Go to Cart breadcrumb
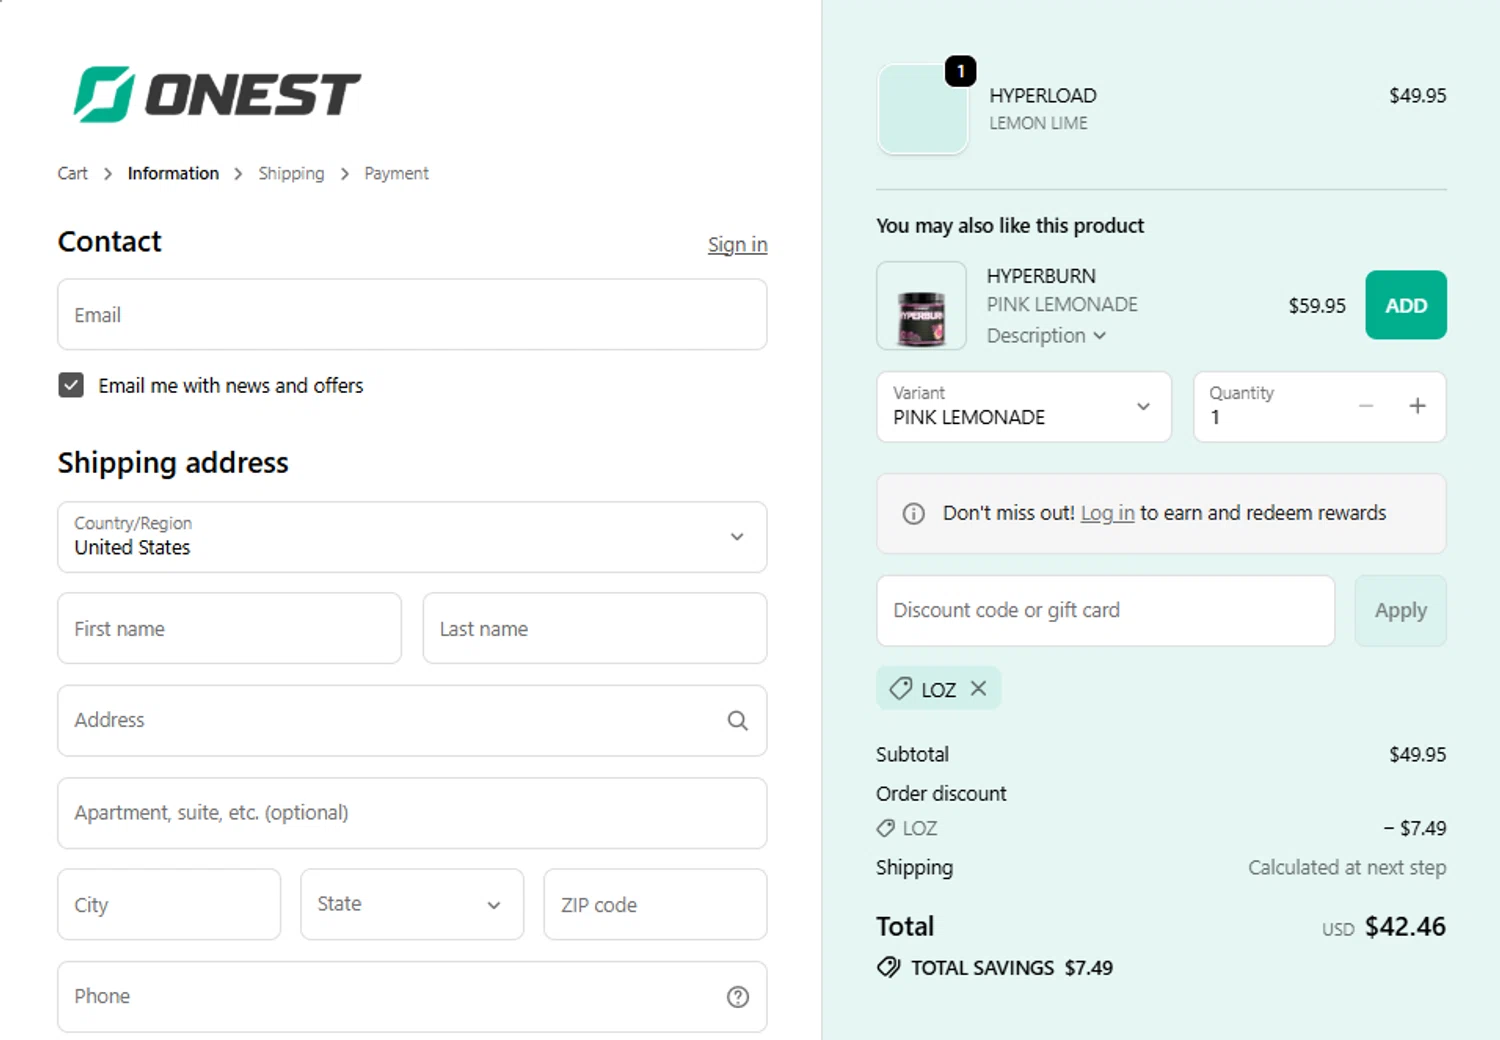The image size is (1500, 1040). click(x=72, y=173)
